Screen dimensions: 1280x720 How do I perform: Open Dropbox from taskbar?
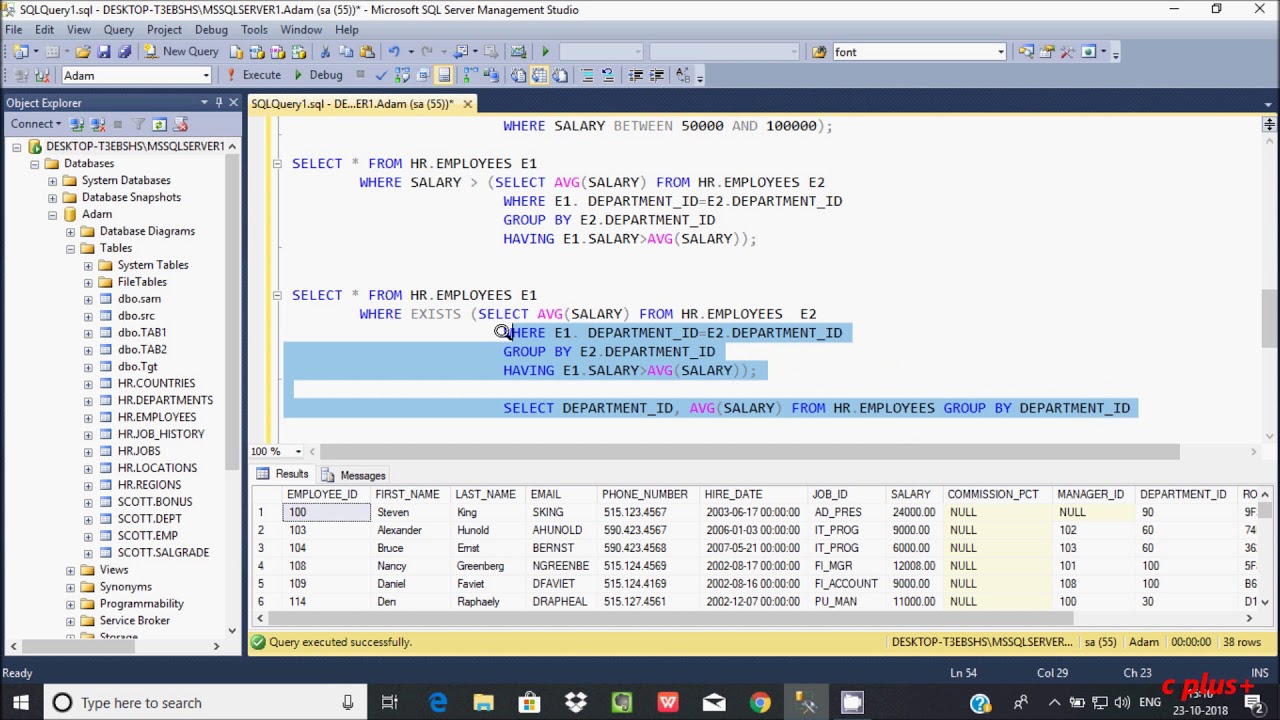576,703
